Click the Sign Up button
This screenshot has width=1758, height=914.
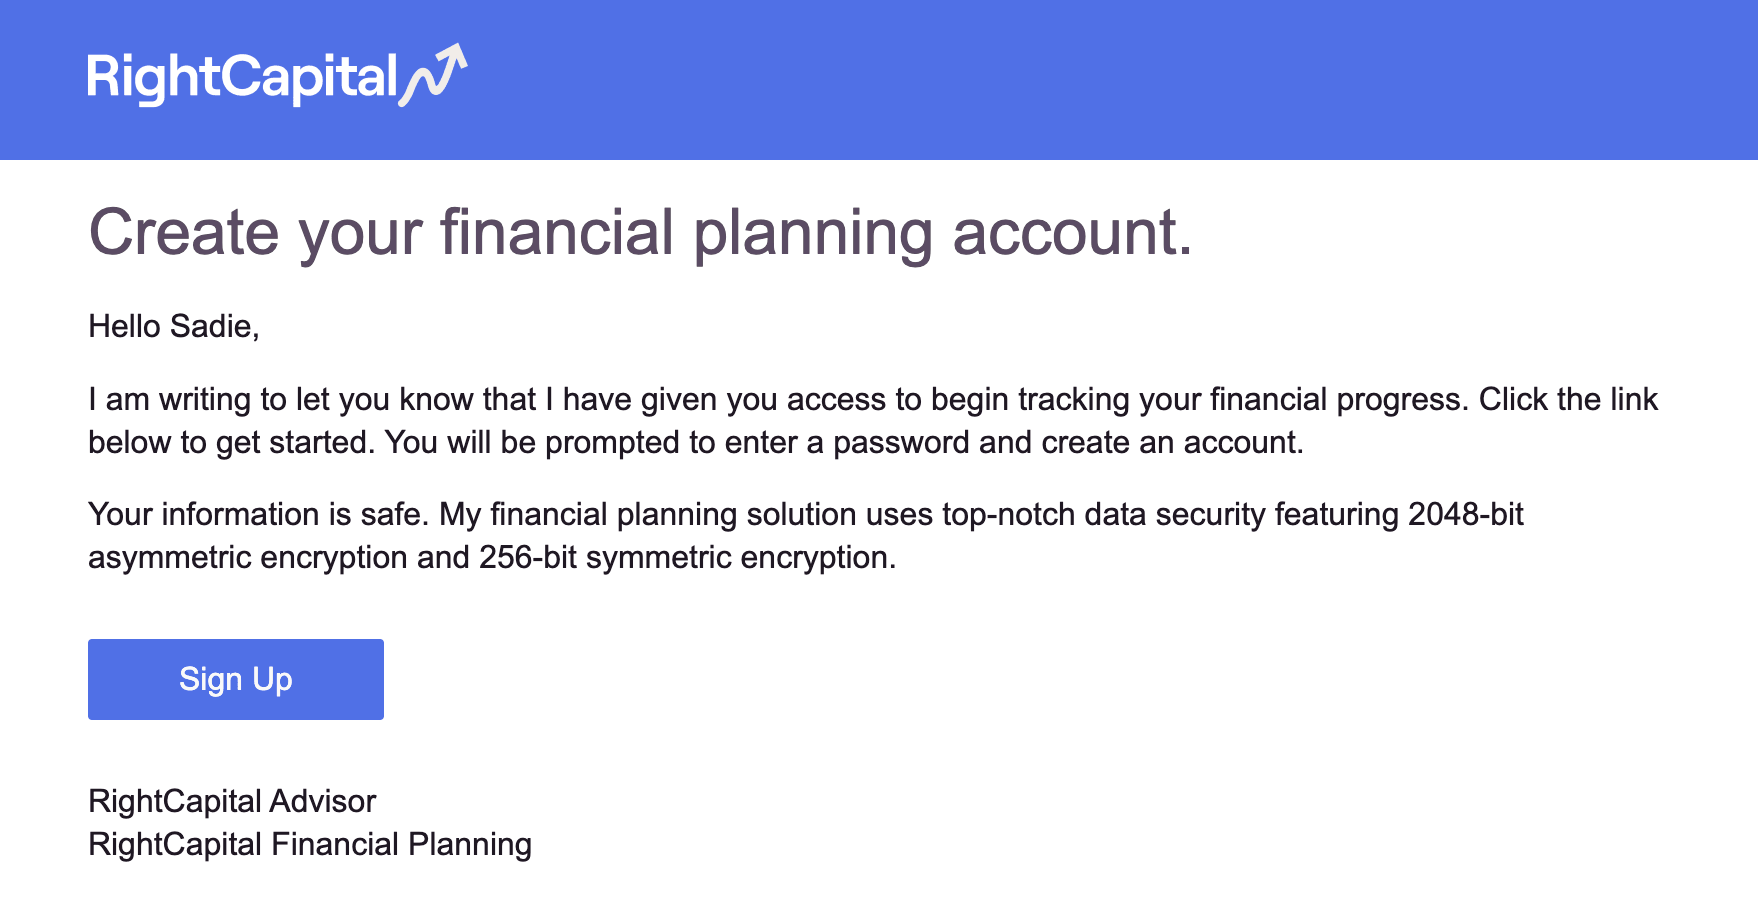(236, 679)
